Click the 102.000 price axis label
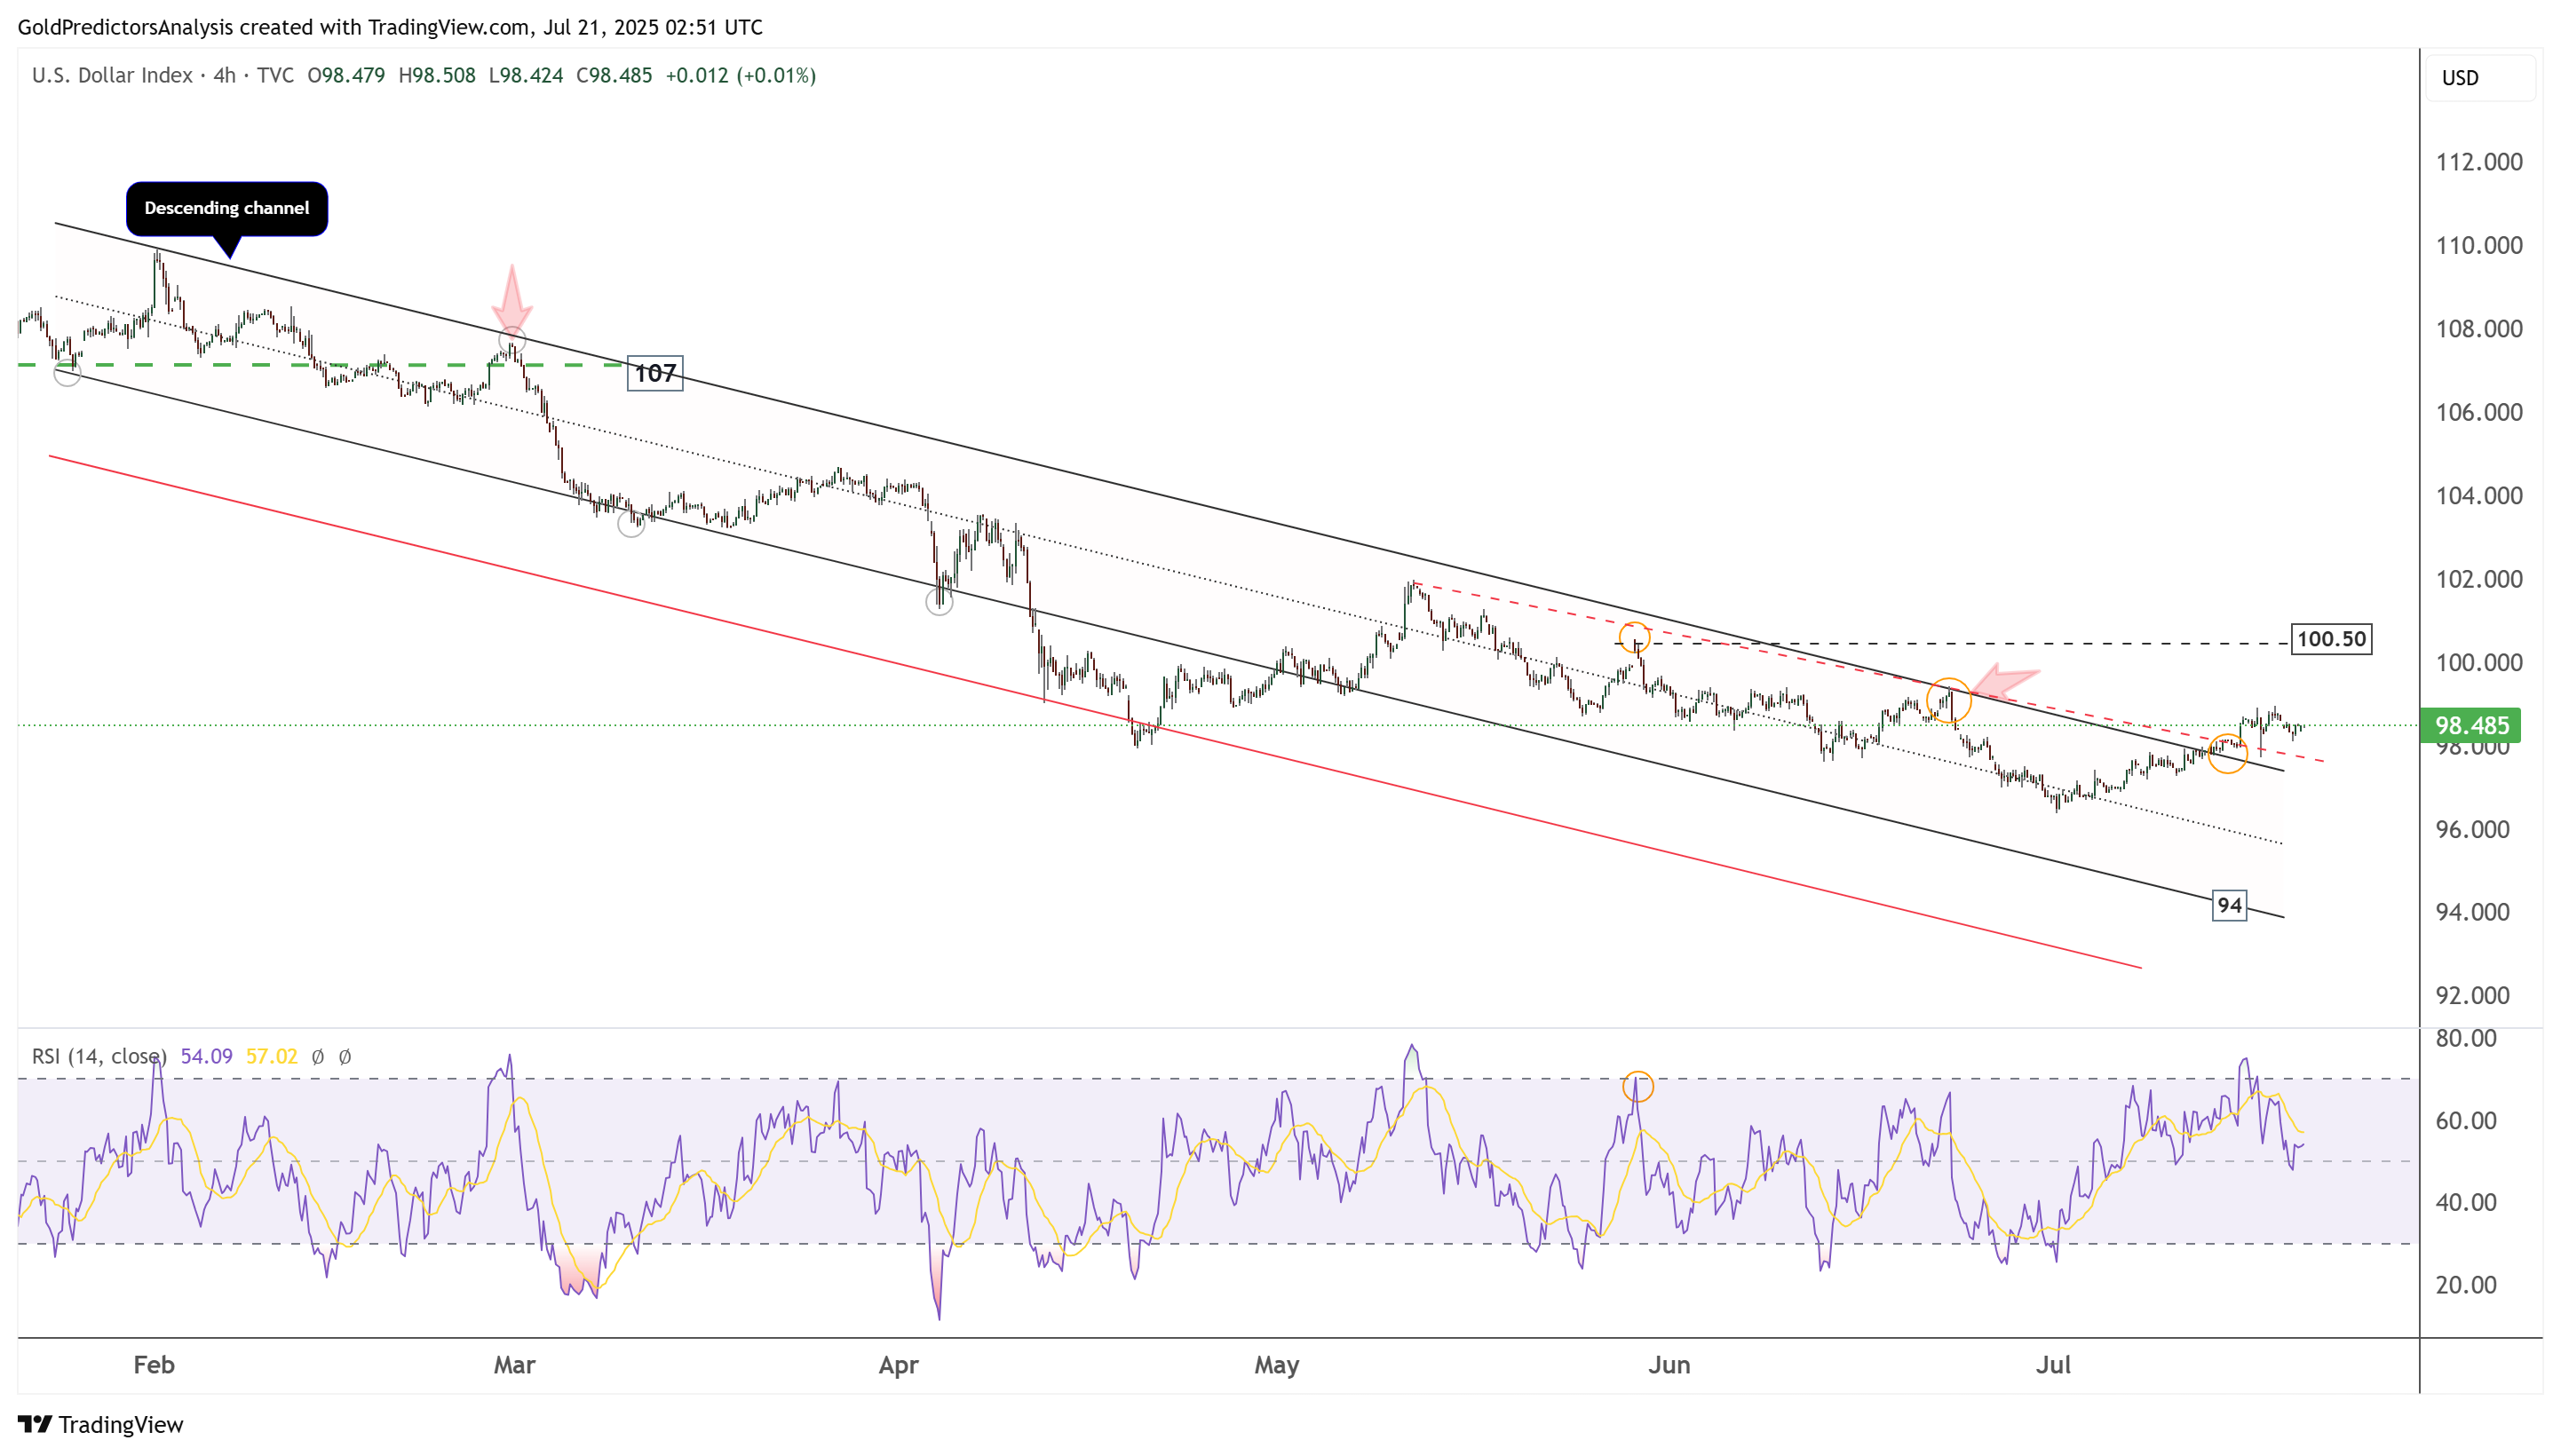 pyautogui.click(x=2479, y=579)
